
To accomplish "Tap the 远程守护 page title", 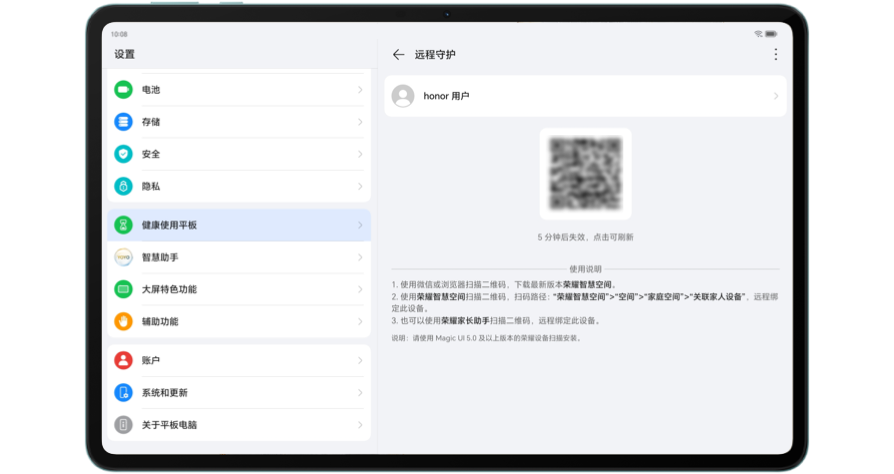I will [x=435, y=54].
